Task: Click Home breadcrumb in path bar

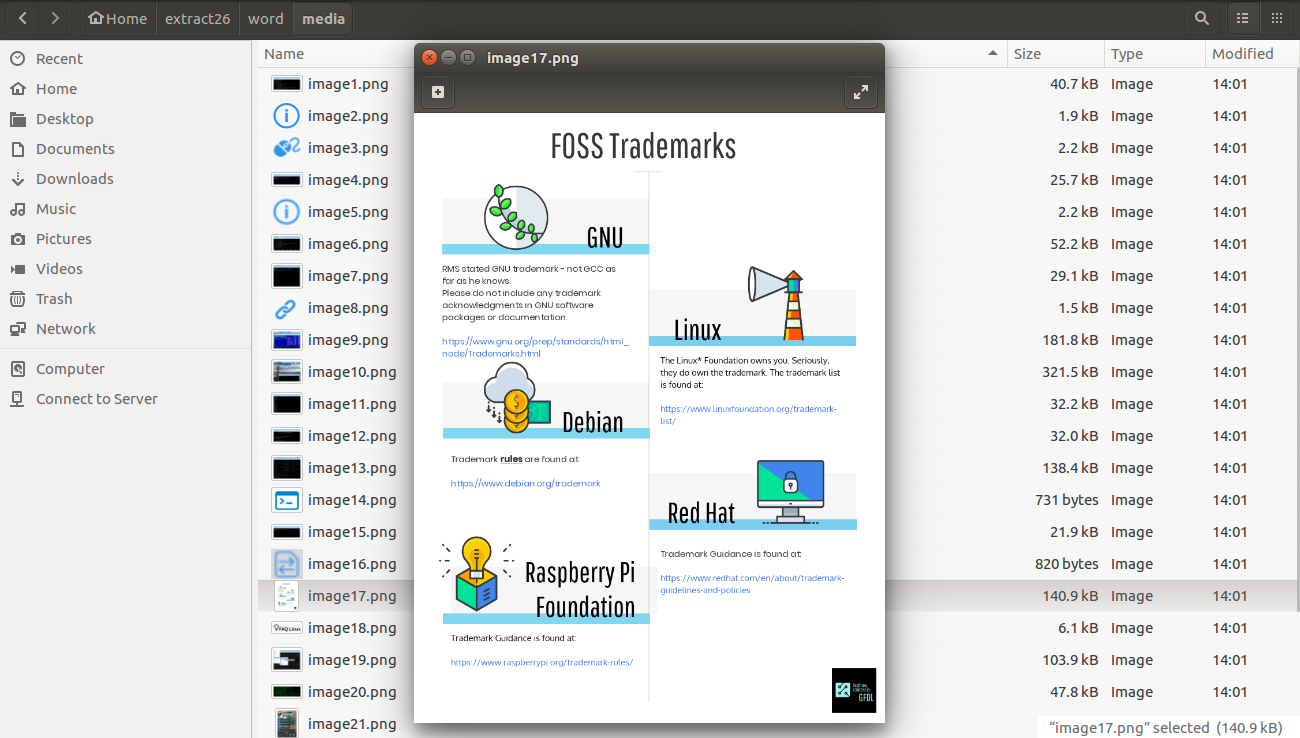Action: point(117,18)
